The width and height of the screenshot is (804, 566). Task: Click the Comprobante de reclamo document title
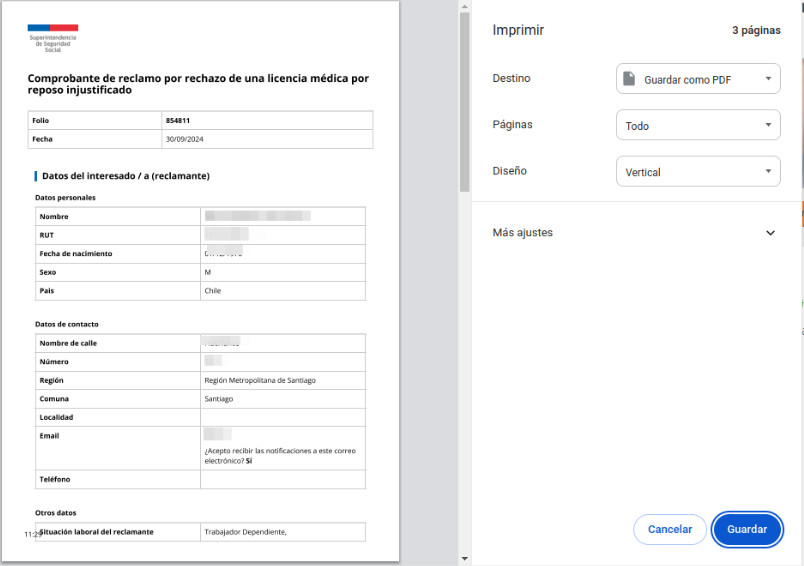[x=198, y=84]
